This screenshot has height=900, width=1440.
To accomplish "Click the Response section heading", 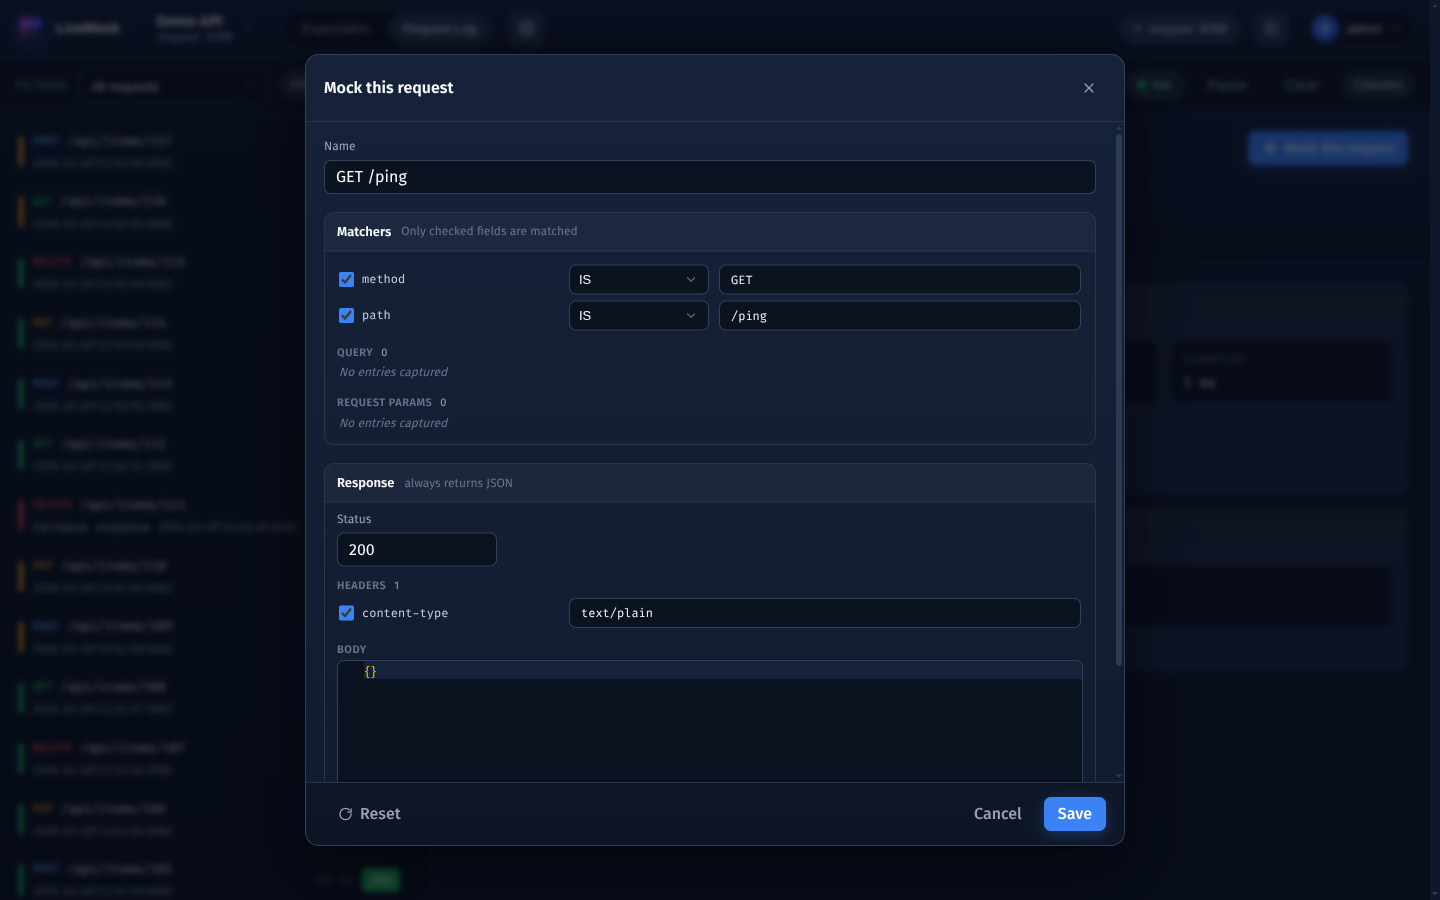I will [366, 483].
